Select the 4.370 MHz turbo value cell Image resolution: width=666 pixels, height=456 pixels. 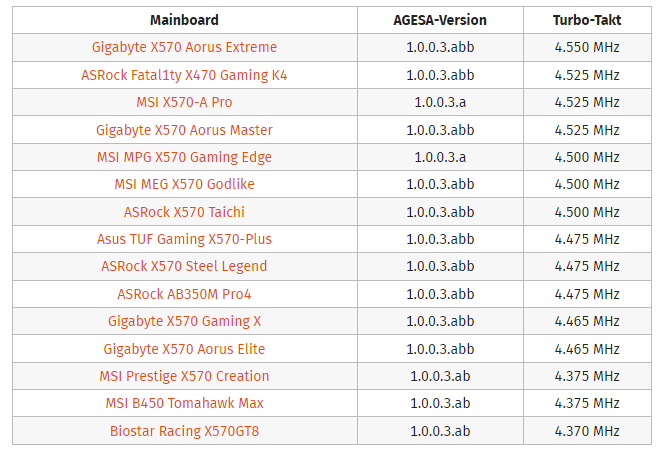tap(587, 431)
